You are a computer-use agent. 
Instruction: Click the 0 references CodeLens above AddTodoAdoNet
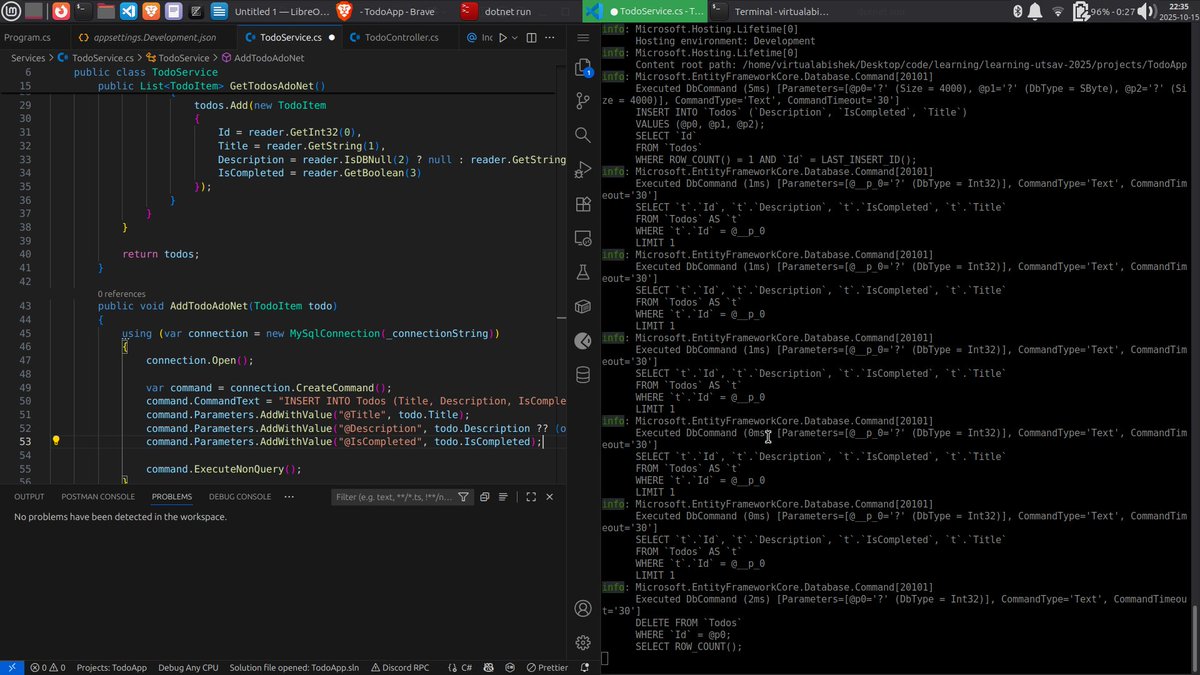point(124,292)
